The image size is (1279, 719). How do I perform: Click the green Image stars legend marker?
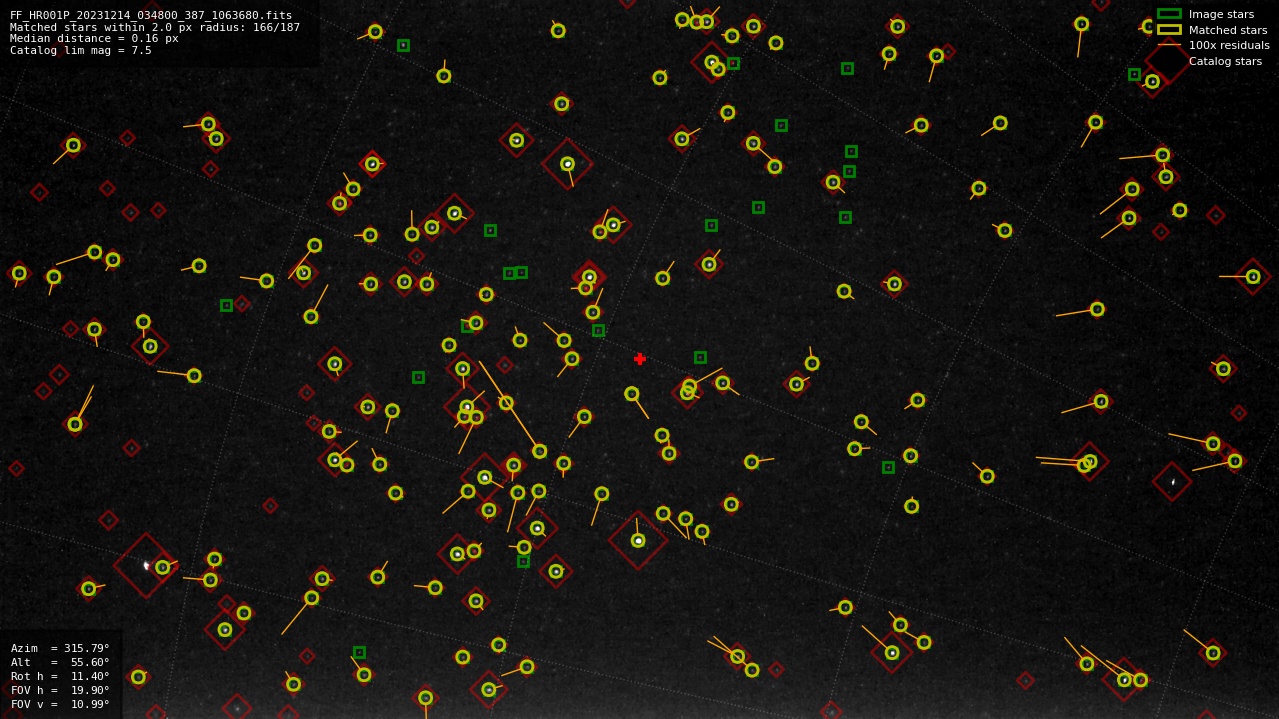[x=1169, y=14]
